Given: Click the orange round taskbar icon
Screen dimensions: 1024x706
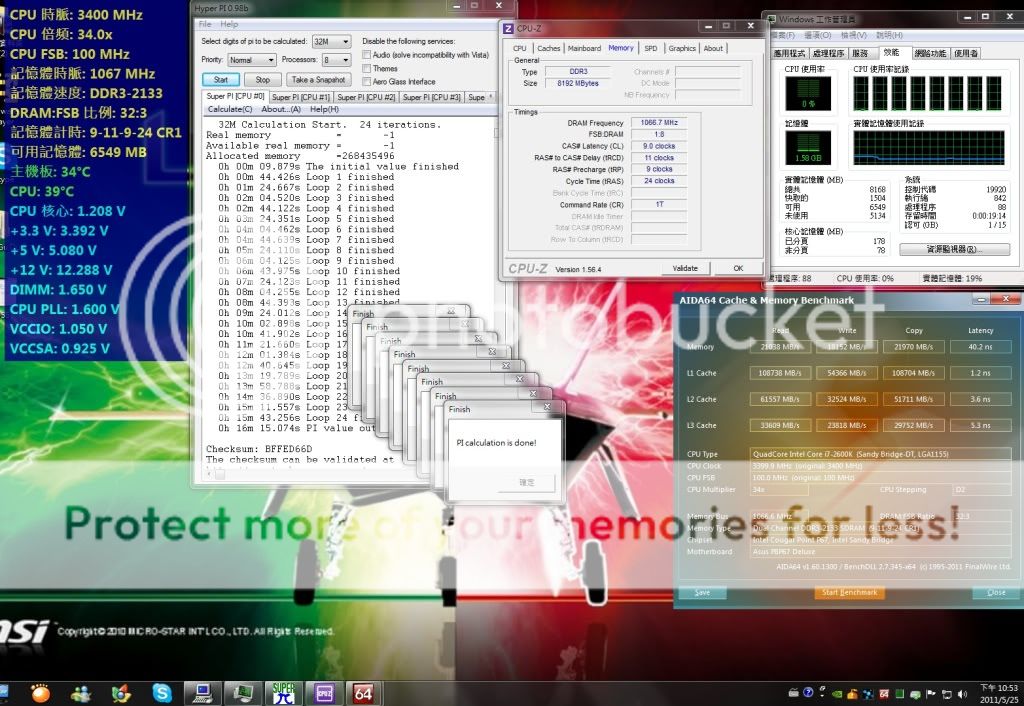Looking at the screenshot, I should pos(40,693).
